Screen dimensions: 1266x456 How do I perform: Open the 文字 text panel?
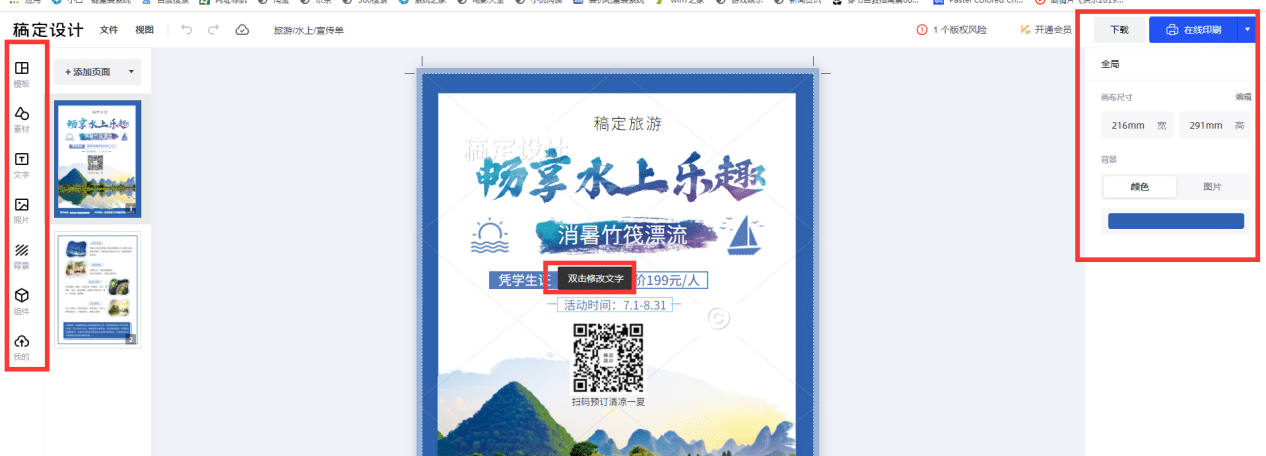[x=21, y=165]
